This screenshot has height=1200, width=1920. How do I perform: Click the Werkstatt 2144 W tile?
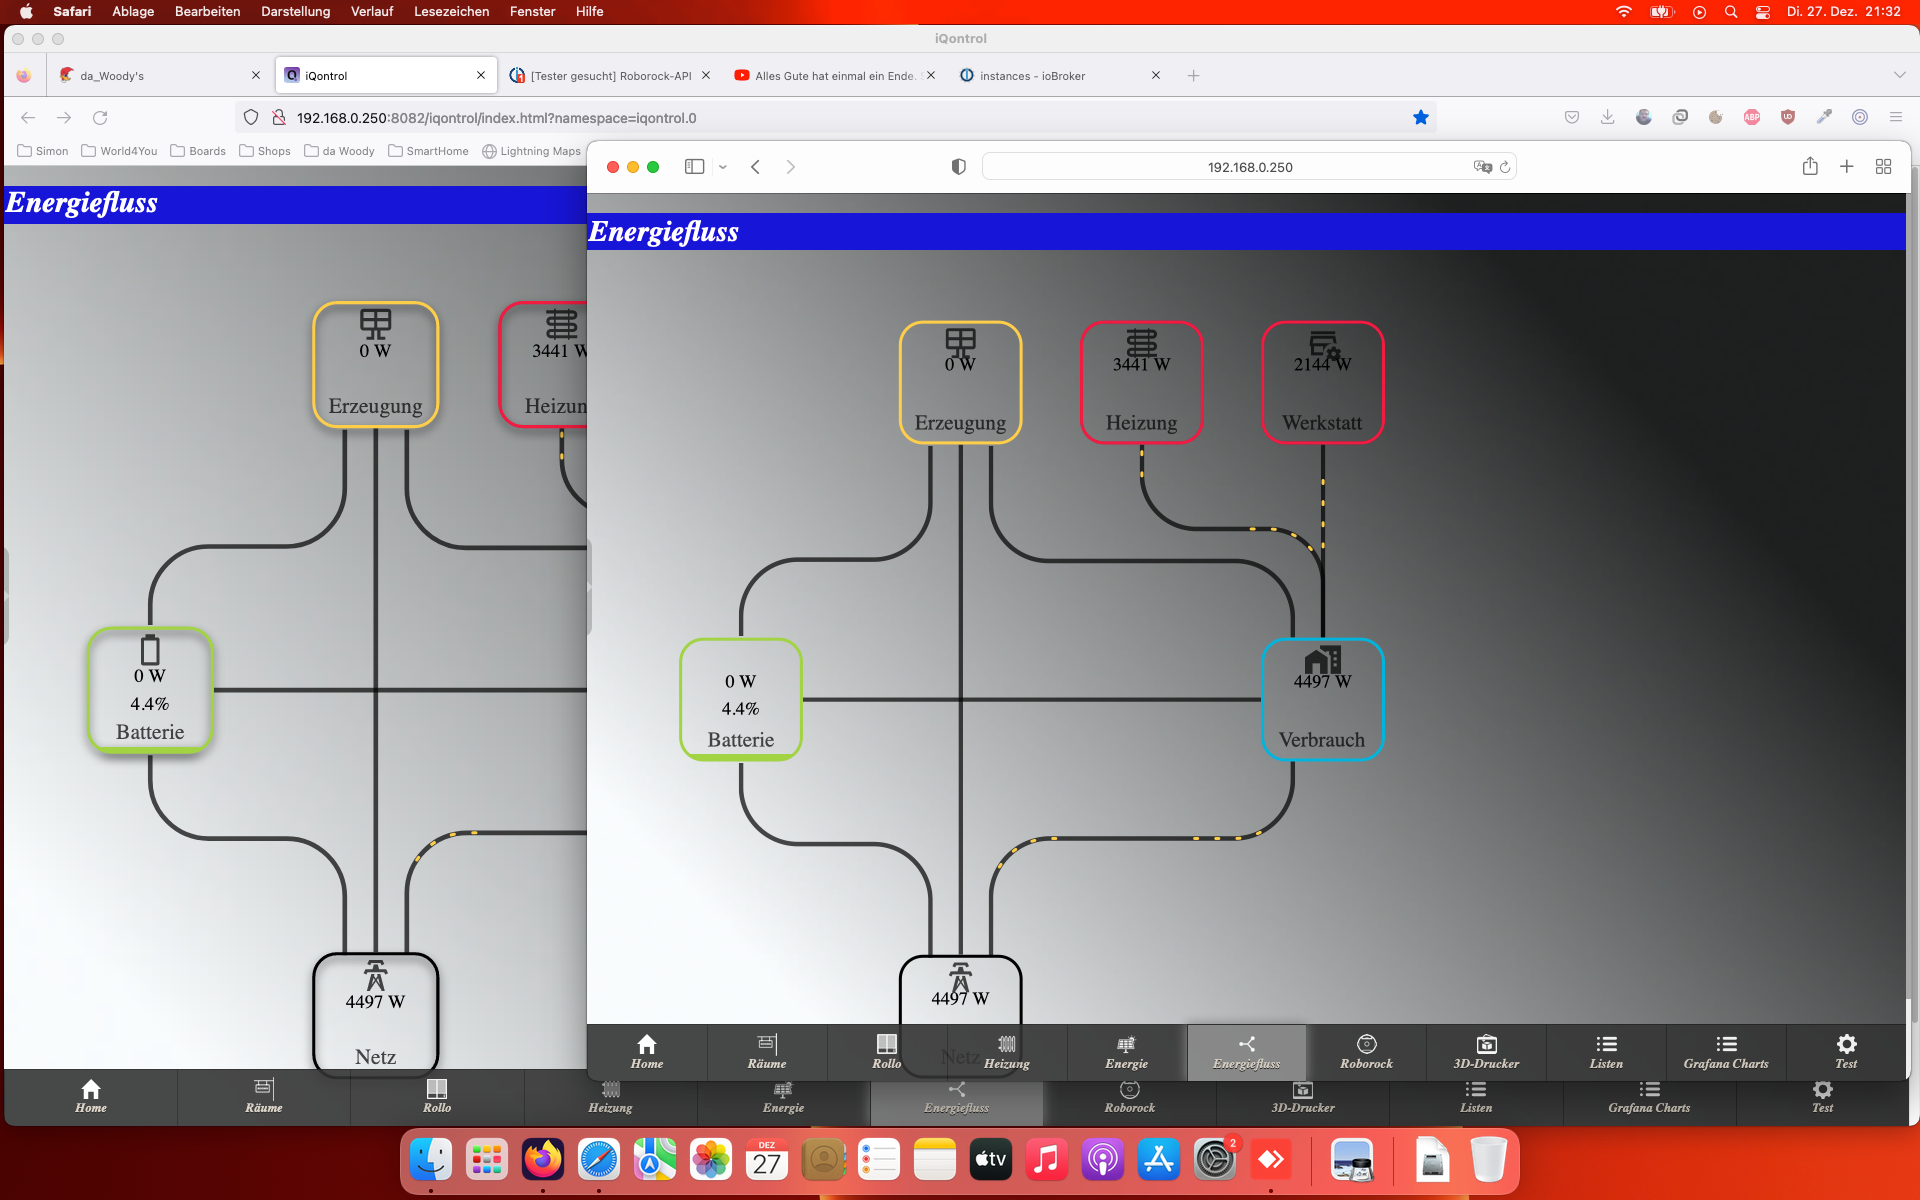[1323, 382]
